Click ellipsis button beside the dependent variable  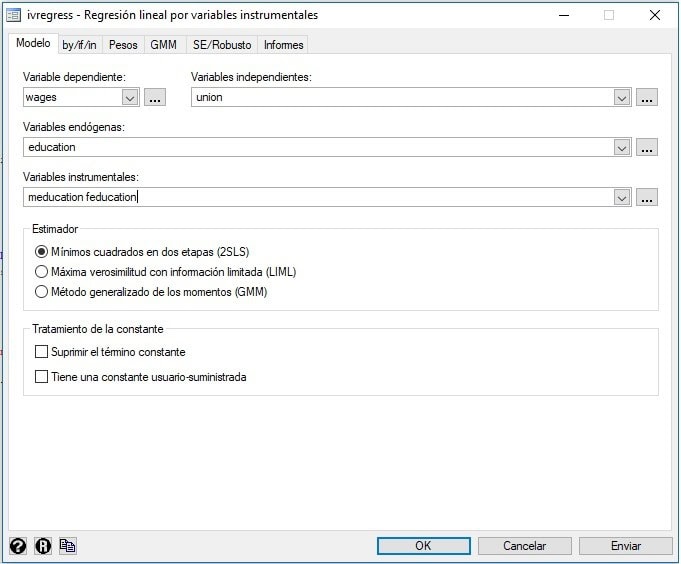154,97
